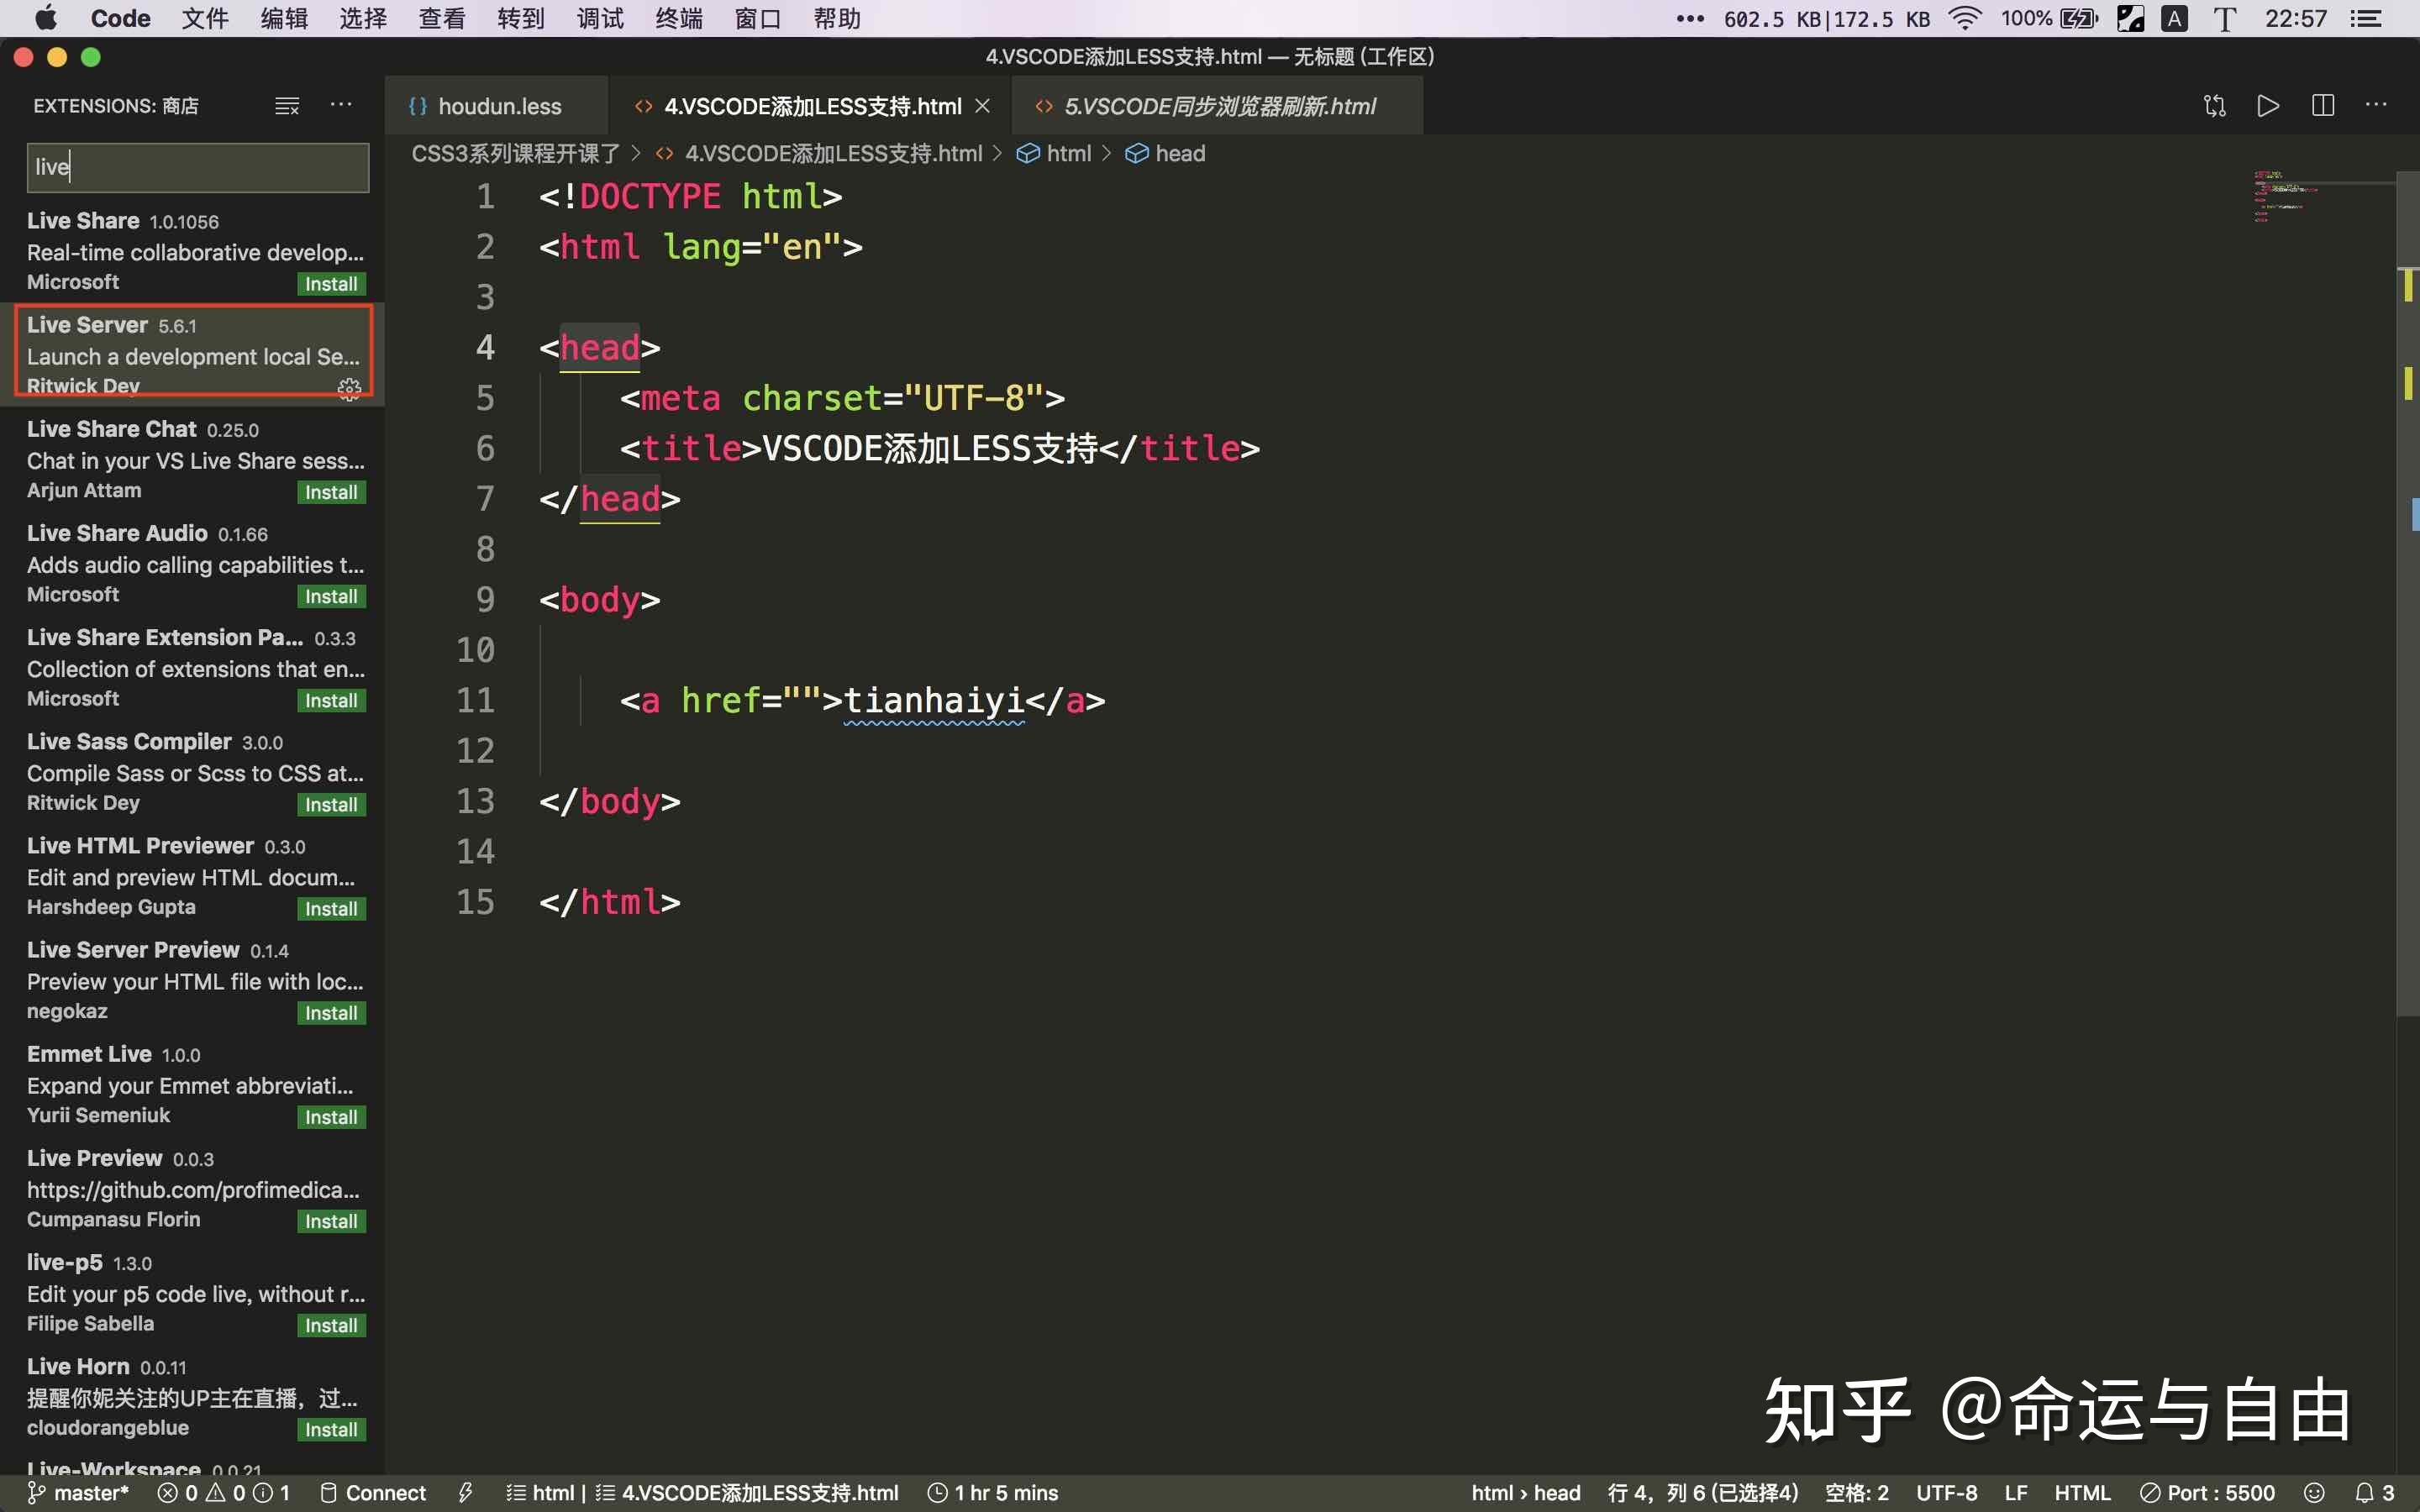Run the current HTML file with the play icon

[2267, 105]
